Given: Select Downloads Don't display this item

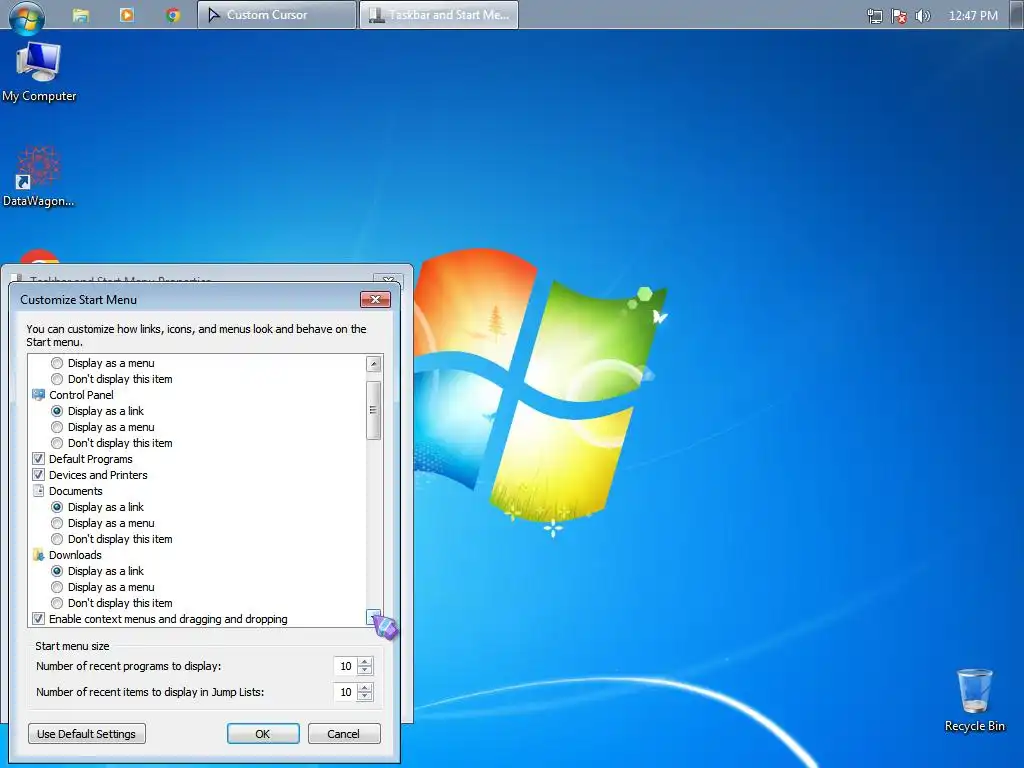Looking at the screenshot, I should [57, 603].
